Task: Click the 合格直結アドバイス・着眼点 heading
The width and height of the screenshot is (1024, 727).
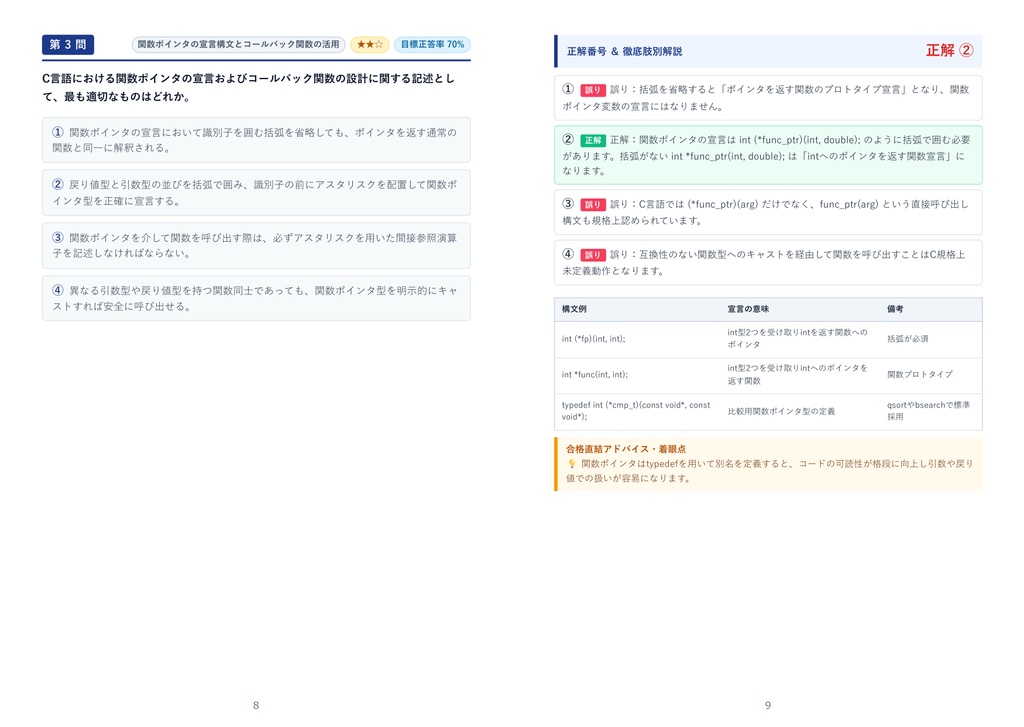Action: click(x=626, y=449)
